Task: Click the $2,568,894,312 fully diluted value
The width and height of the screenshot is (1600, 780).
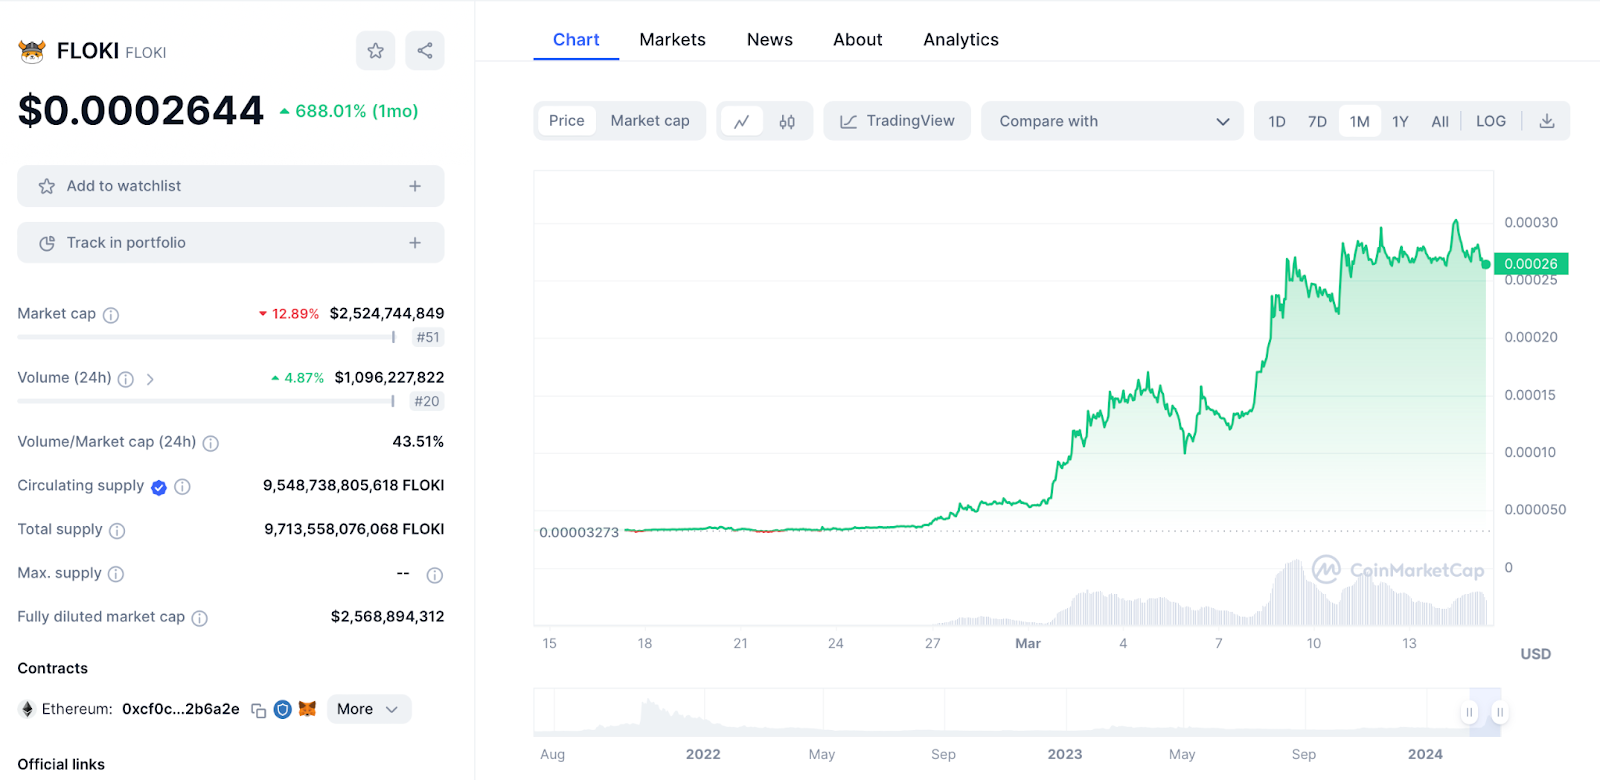Action: point(387,617)
